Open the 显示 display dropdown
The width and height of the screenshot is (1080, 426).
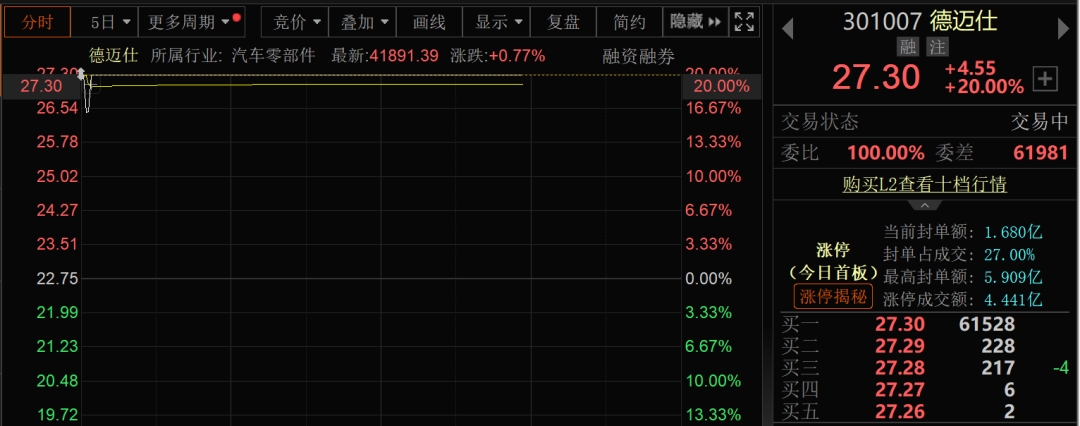pyautogui.click(x=496, y=22)
